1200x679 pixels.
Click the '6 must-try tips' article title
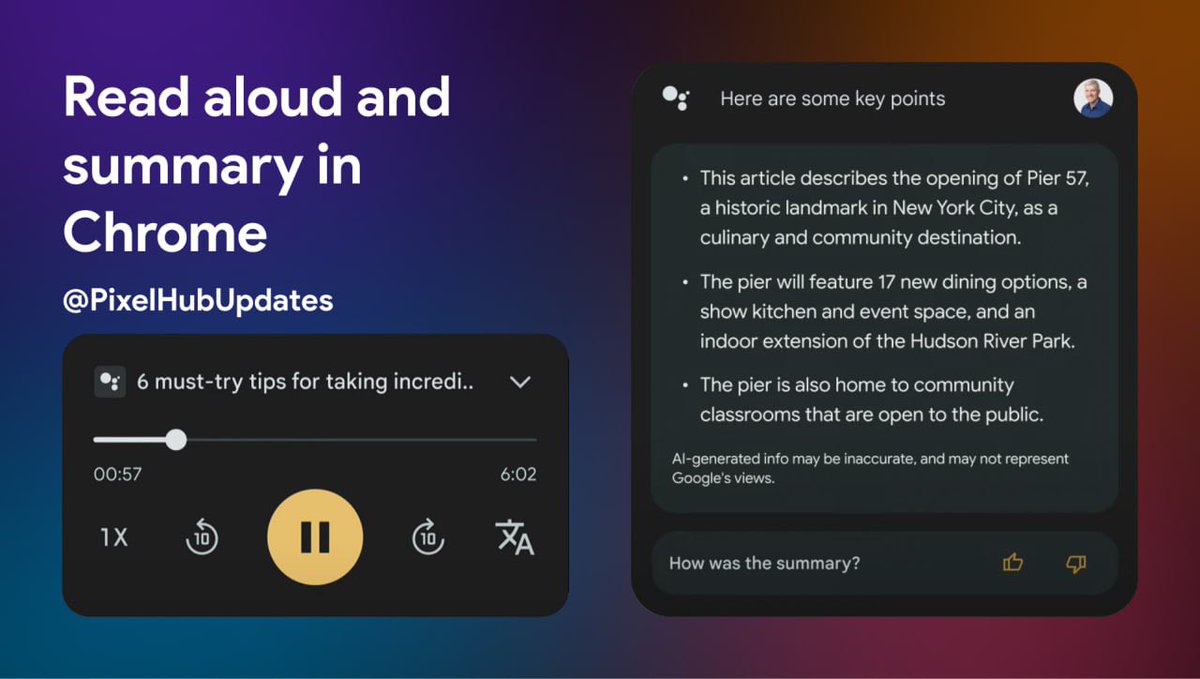click(x=305, y=382)
